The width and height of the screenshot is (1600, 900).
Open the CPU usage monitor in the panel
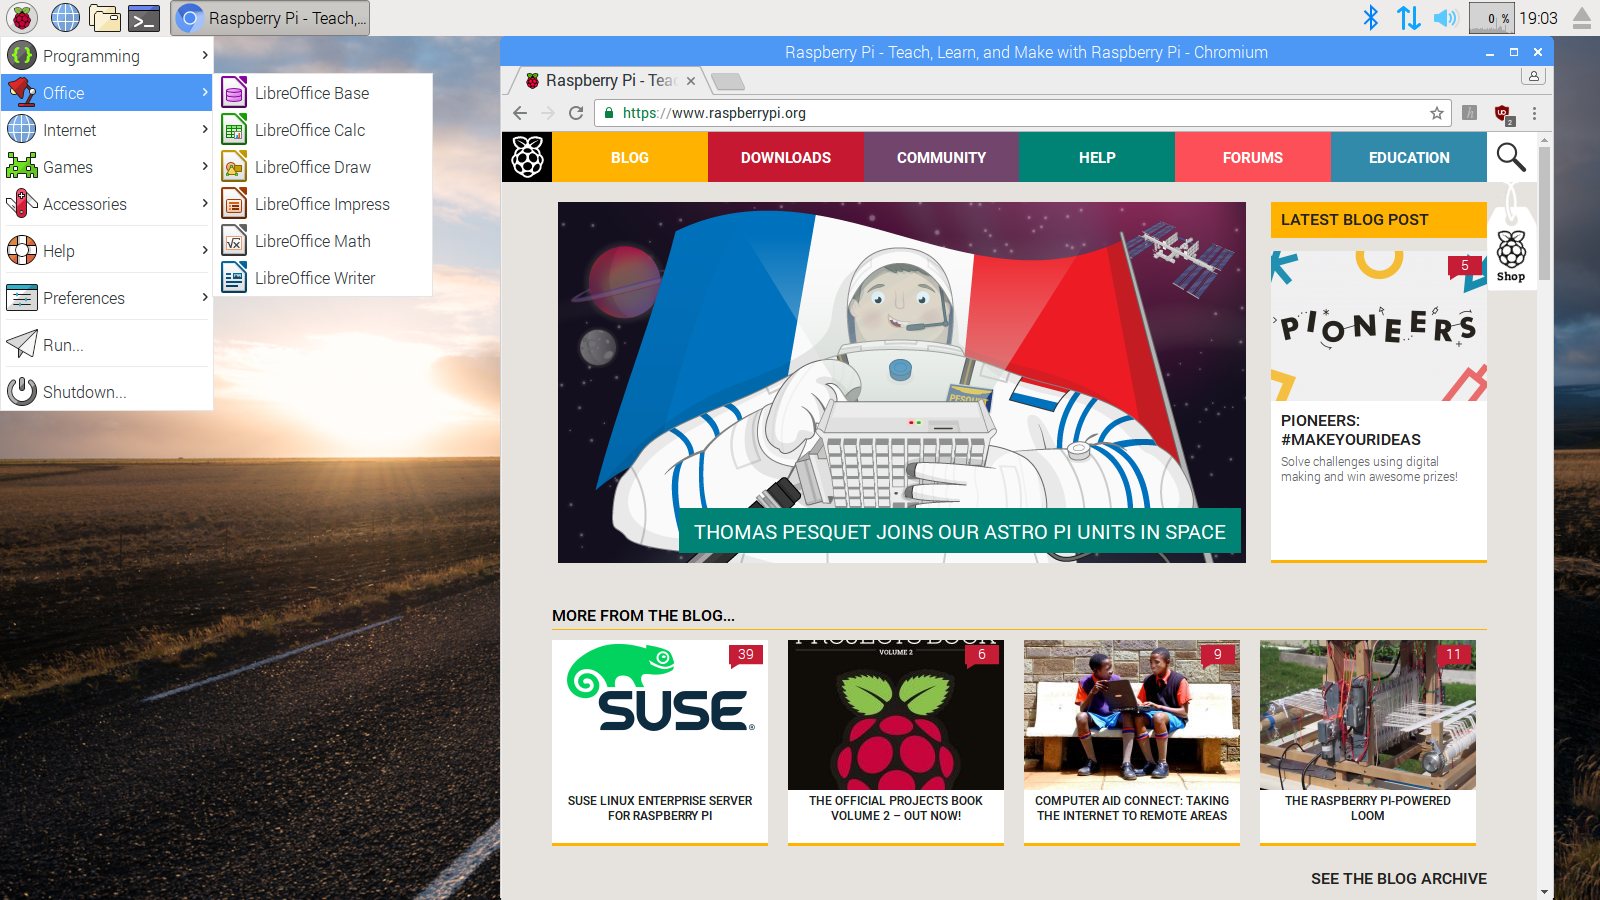pyautogui.click(x=1491, y=18)
